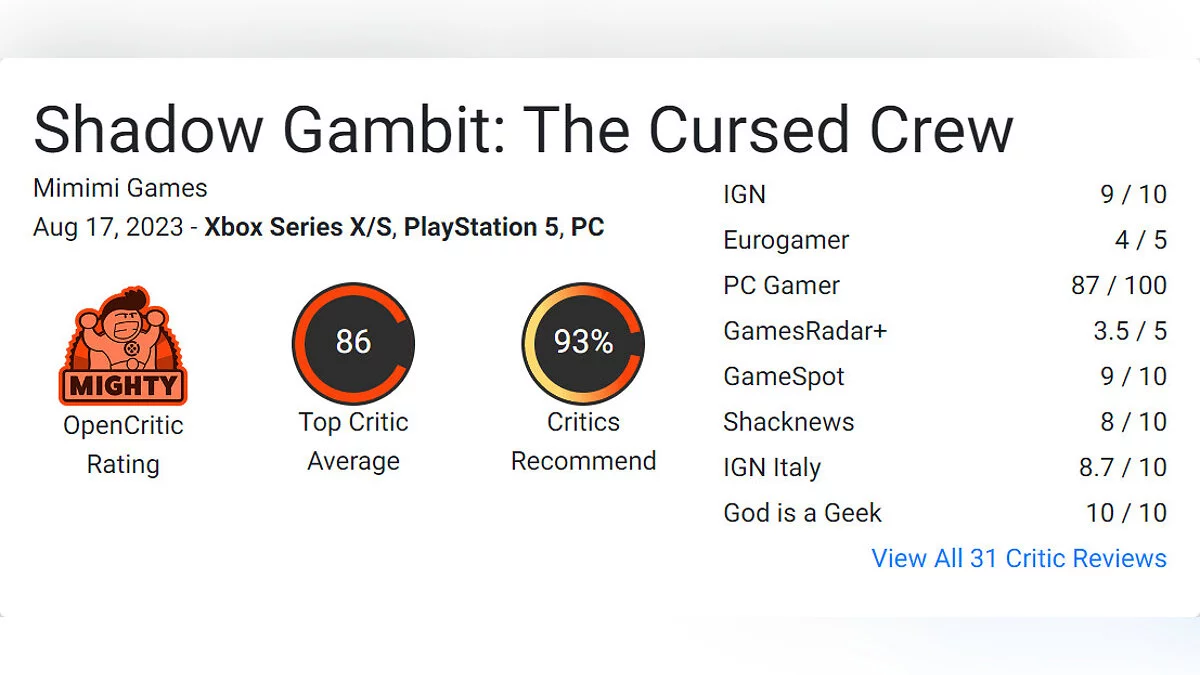
Task: Open the Shadow Gambit: The Cursed Crew title
Action: pyautogui.click(x=523, y=128)
